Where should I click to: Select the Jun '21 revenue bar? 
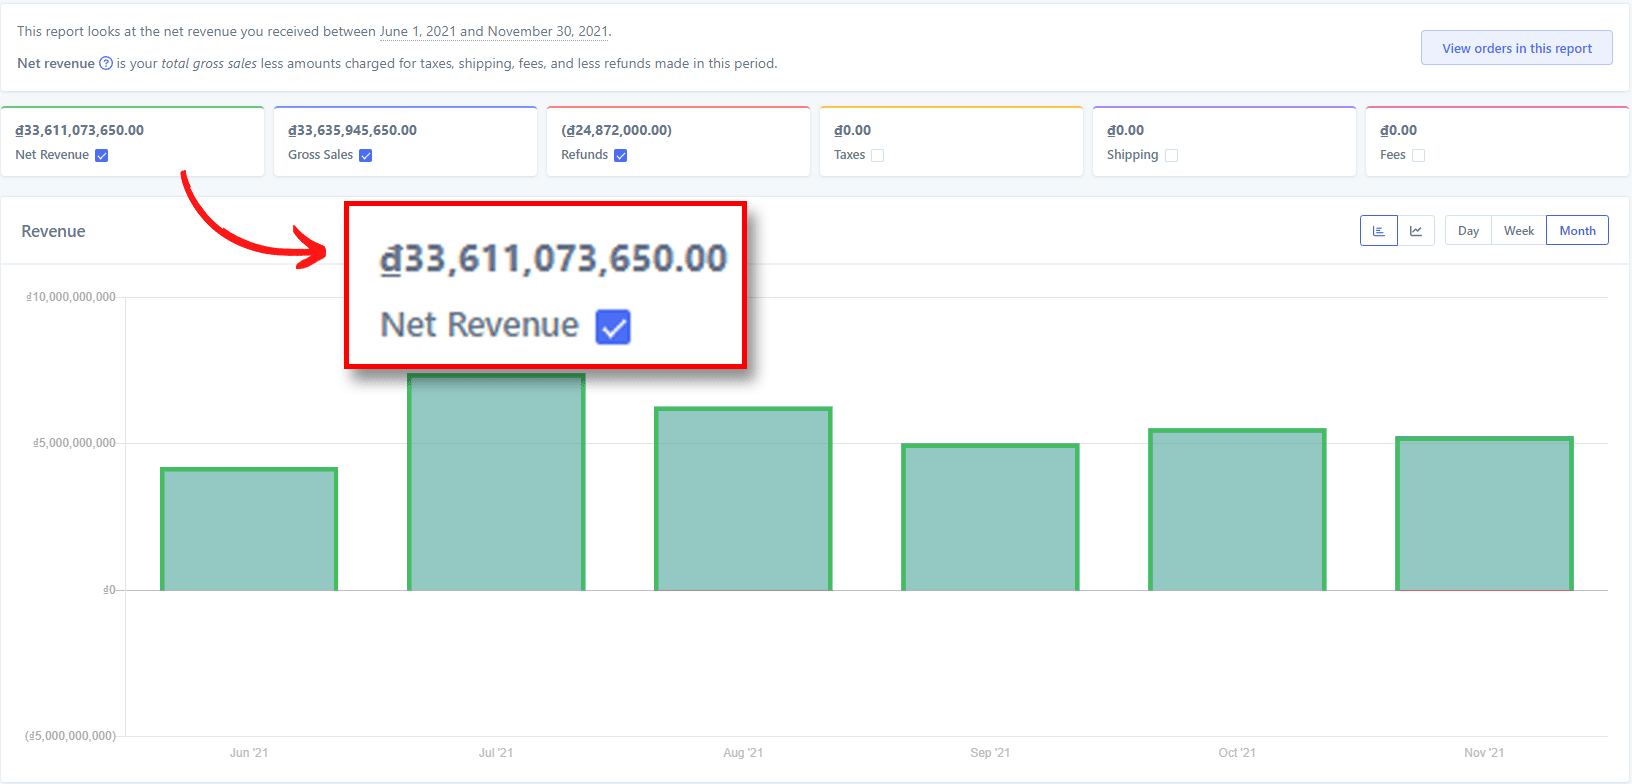pos(249,529)
